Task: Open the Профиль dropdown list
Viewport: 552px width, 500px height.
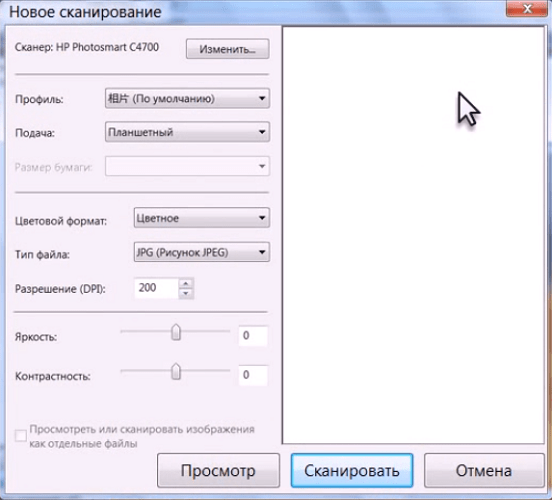Action: pos(187,98)
